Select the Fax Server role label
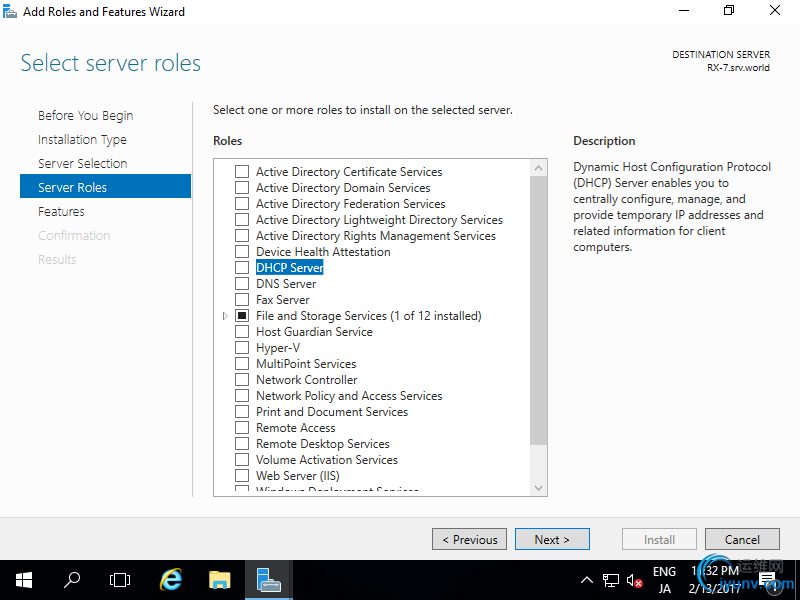Screen dimensions: 800x600 (283, 299)
